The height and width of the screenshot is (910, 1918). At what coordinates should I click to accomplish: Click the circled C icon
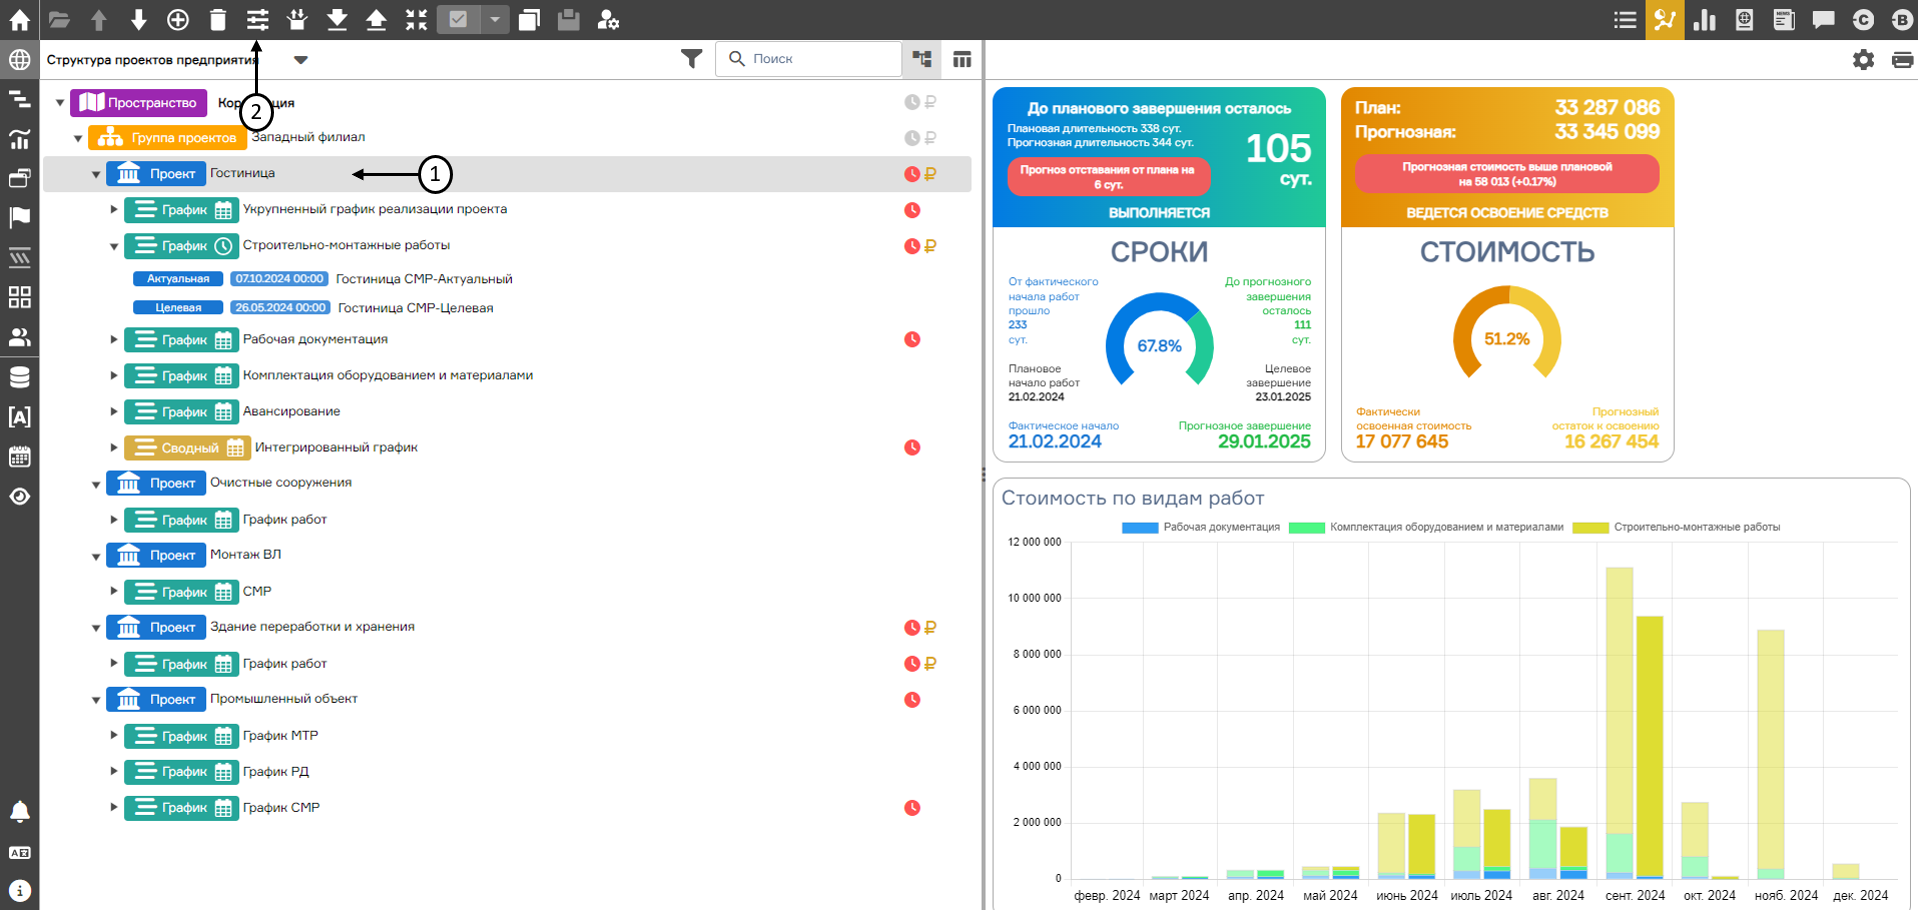tap(1863, 19)
